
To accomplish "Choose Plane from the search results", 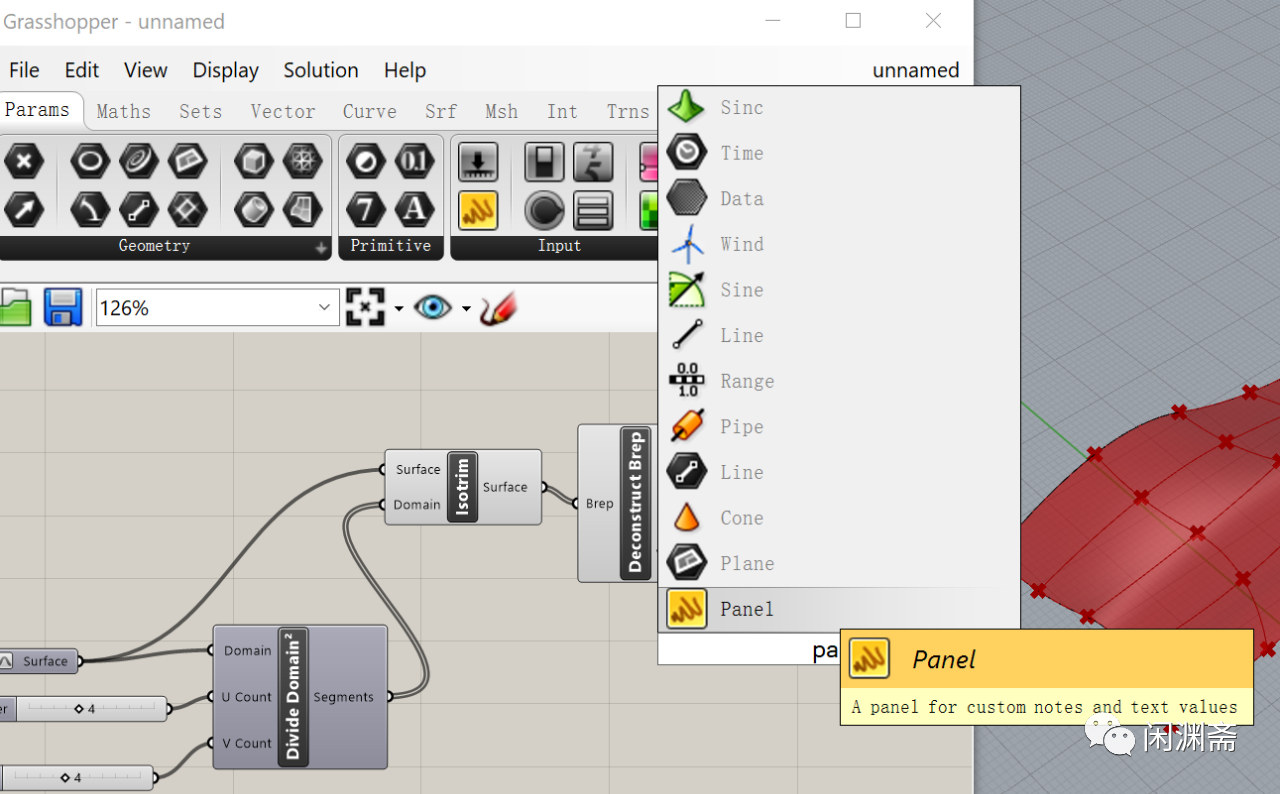I will [838, 564].
